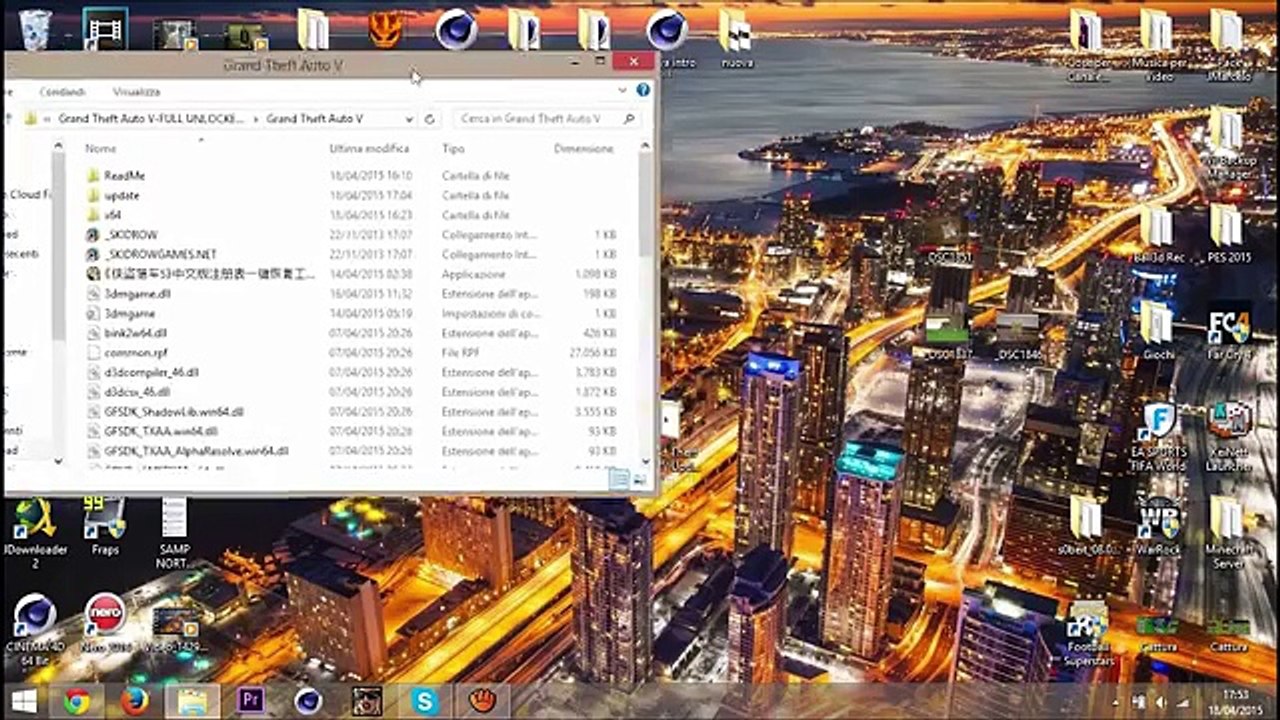1280x720 pixels.
Task: Sort files by the Dimensione column
Action: pos(584,148)
